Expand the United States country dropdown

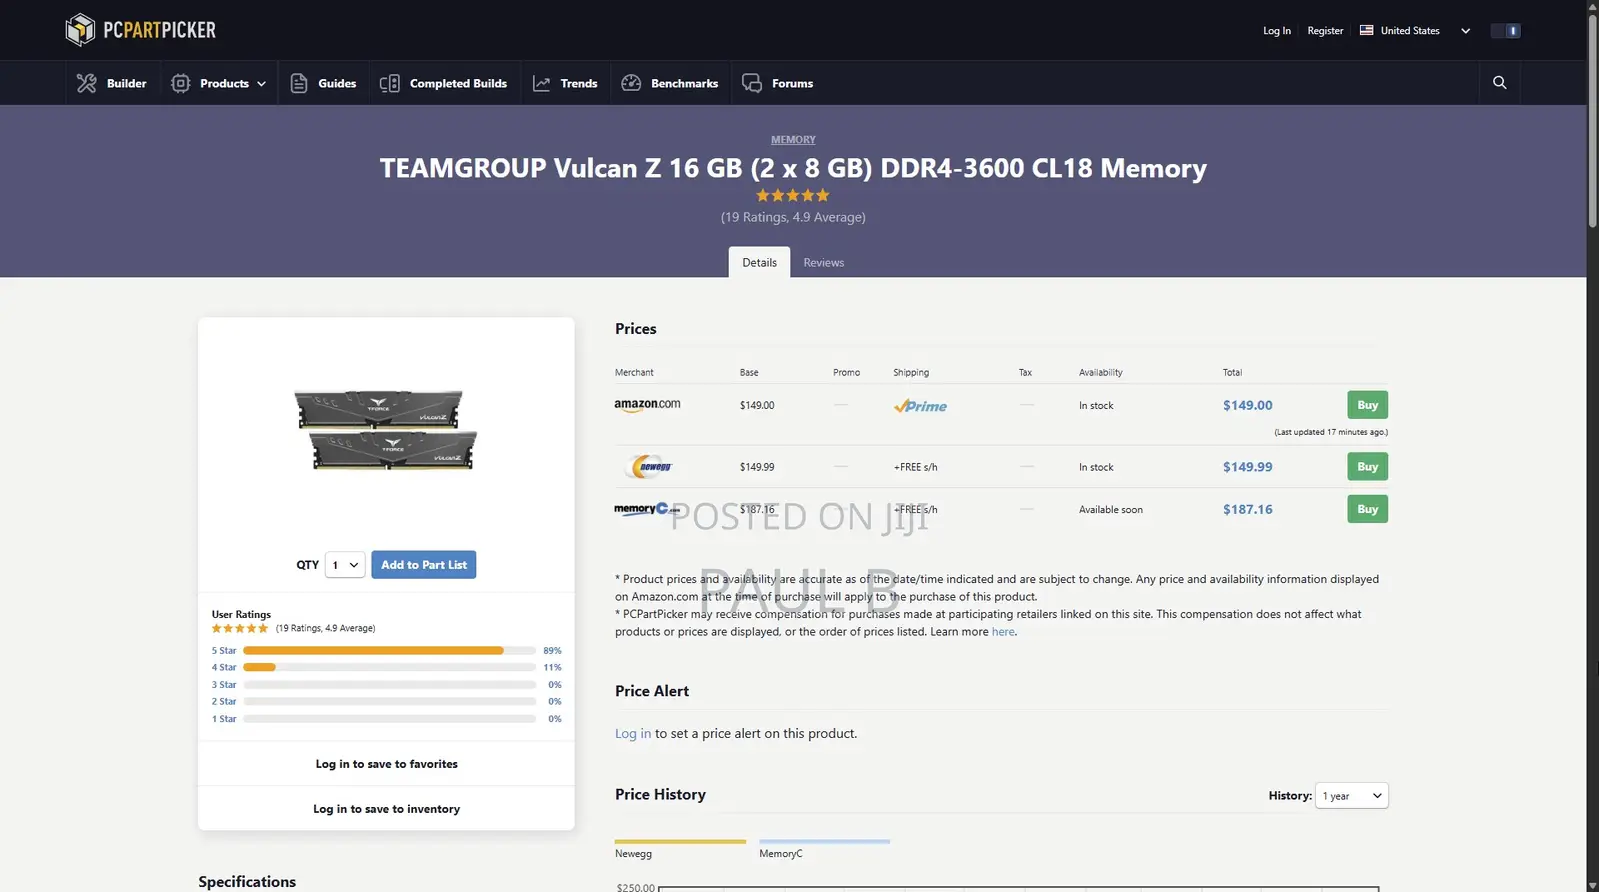1466,31
